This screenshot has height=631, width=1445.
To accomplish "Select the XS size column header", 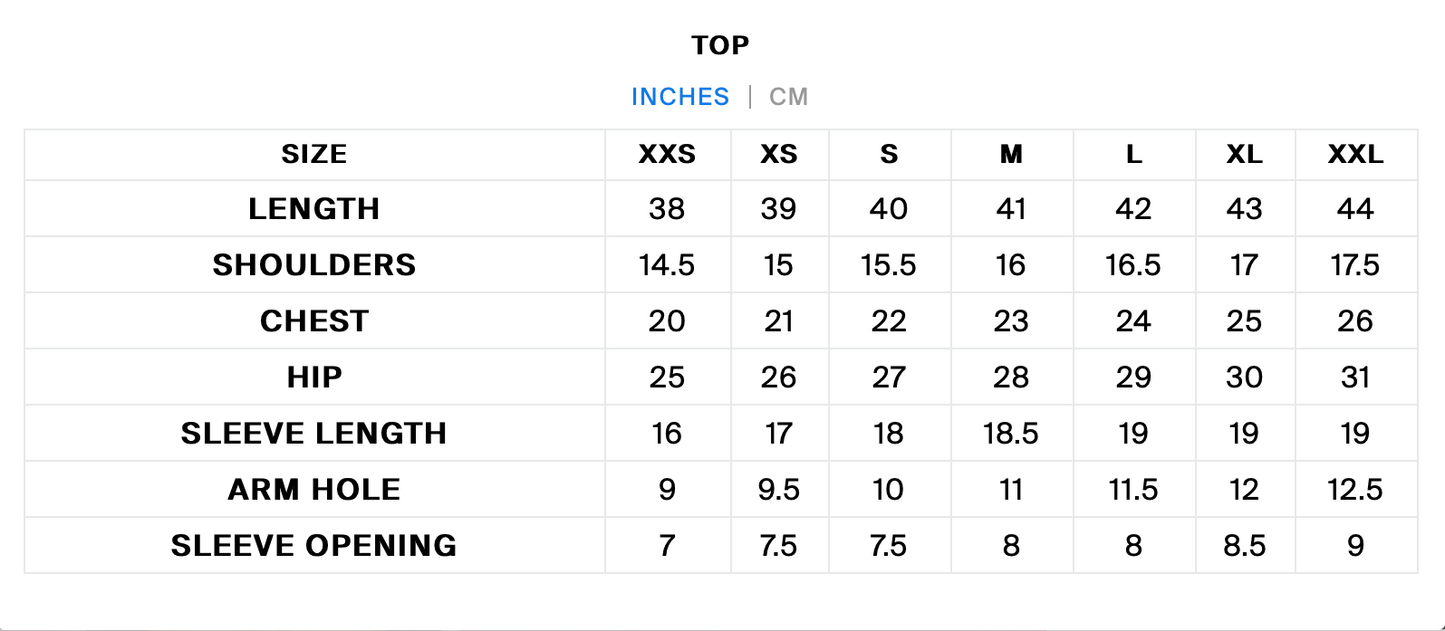I will pyautogui.click(x=779, y=155).
